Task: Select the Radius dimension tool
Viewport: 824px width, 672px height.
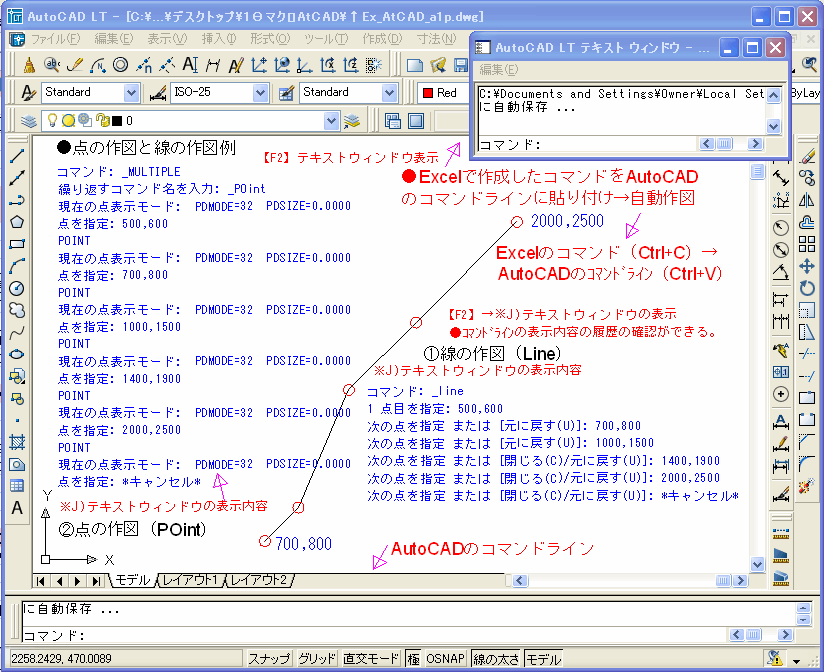Action: click(x=781, y=228)
